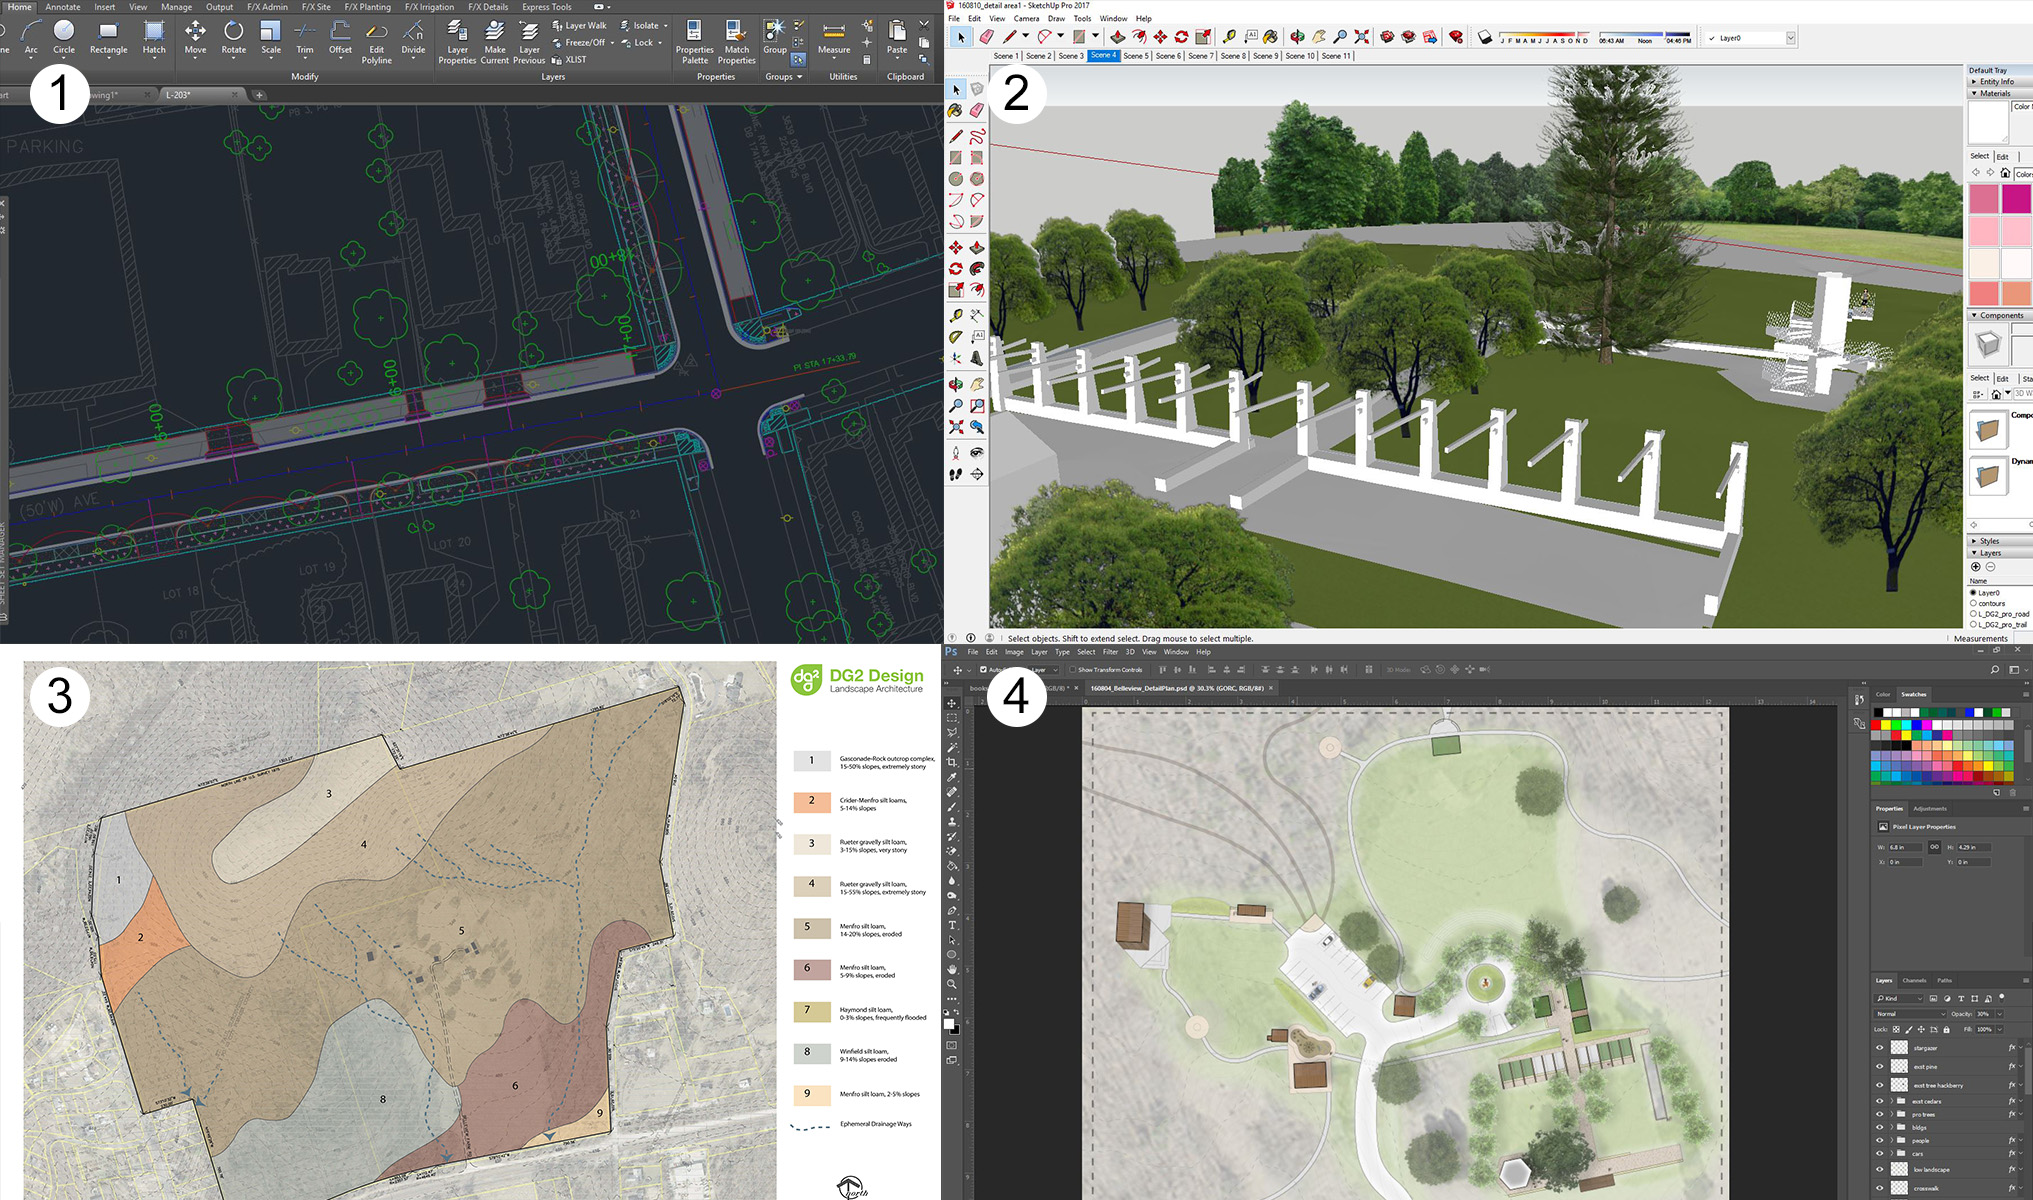
Task: Select the contours layer radio in SketchUp
Action: click(x=1973, y=603)
